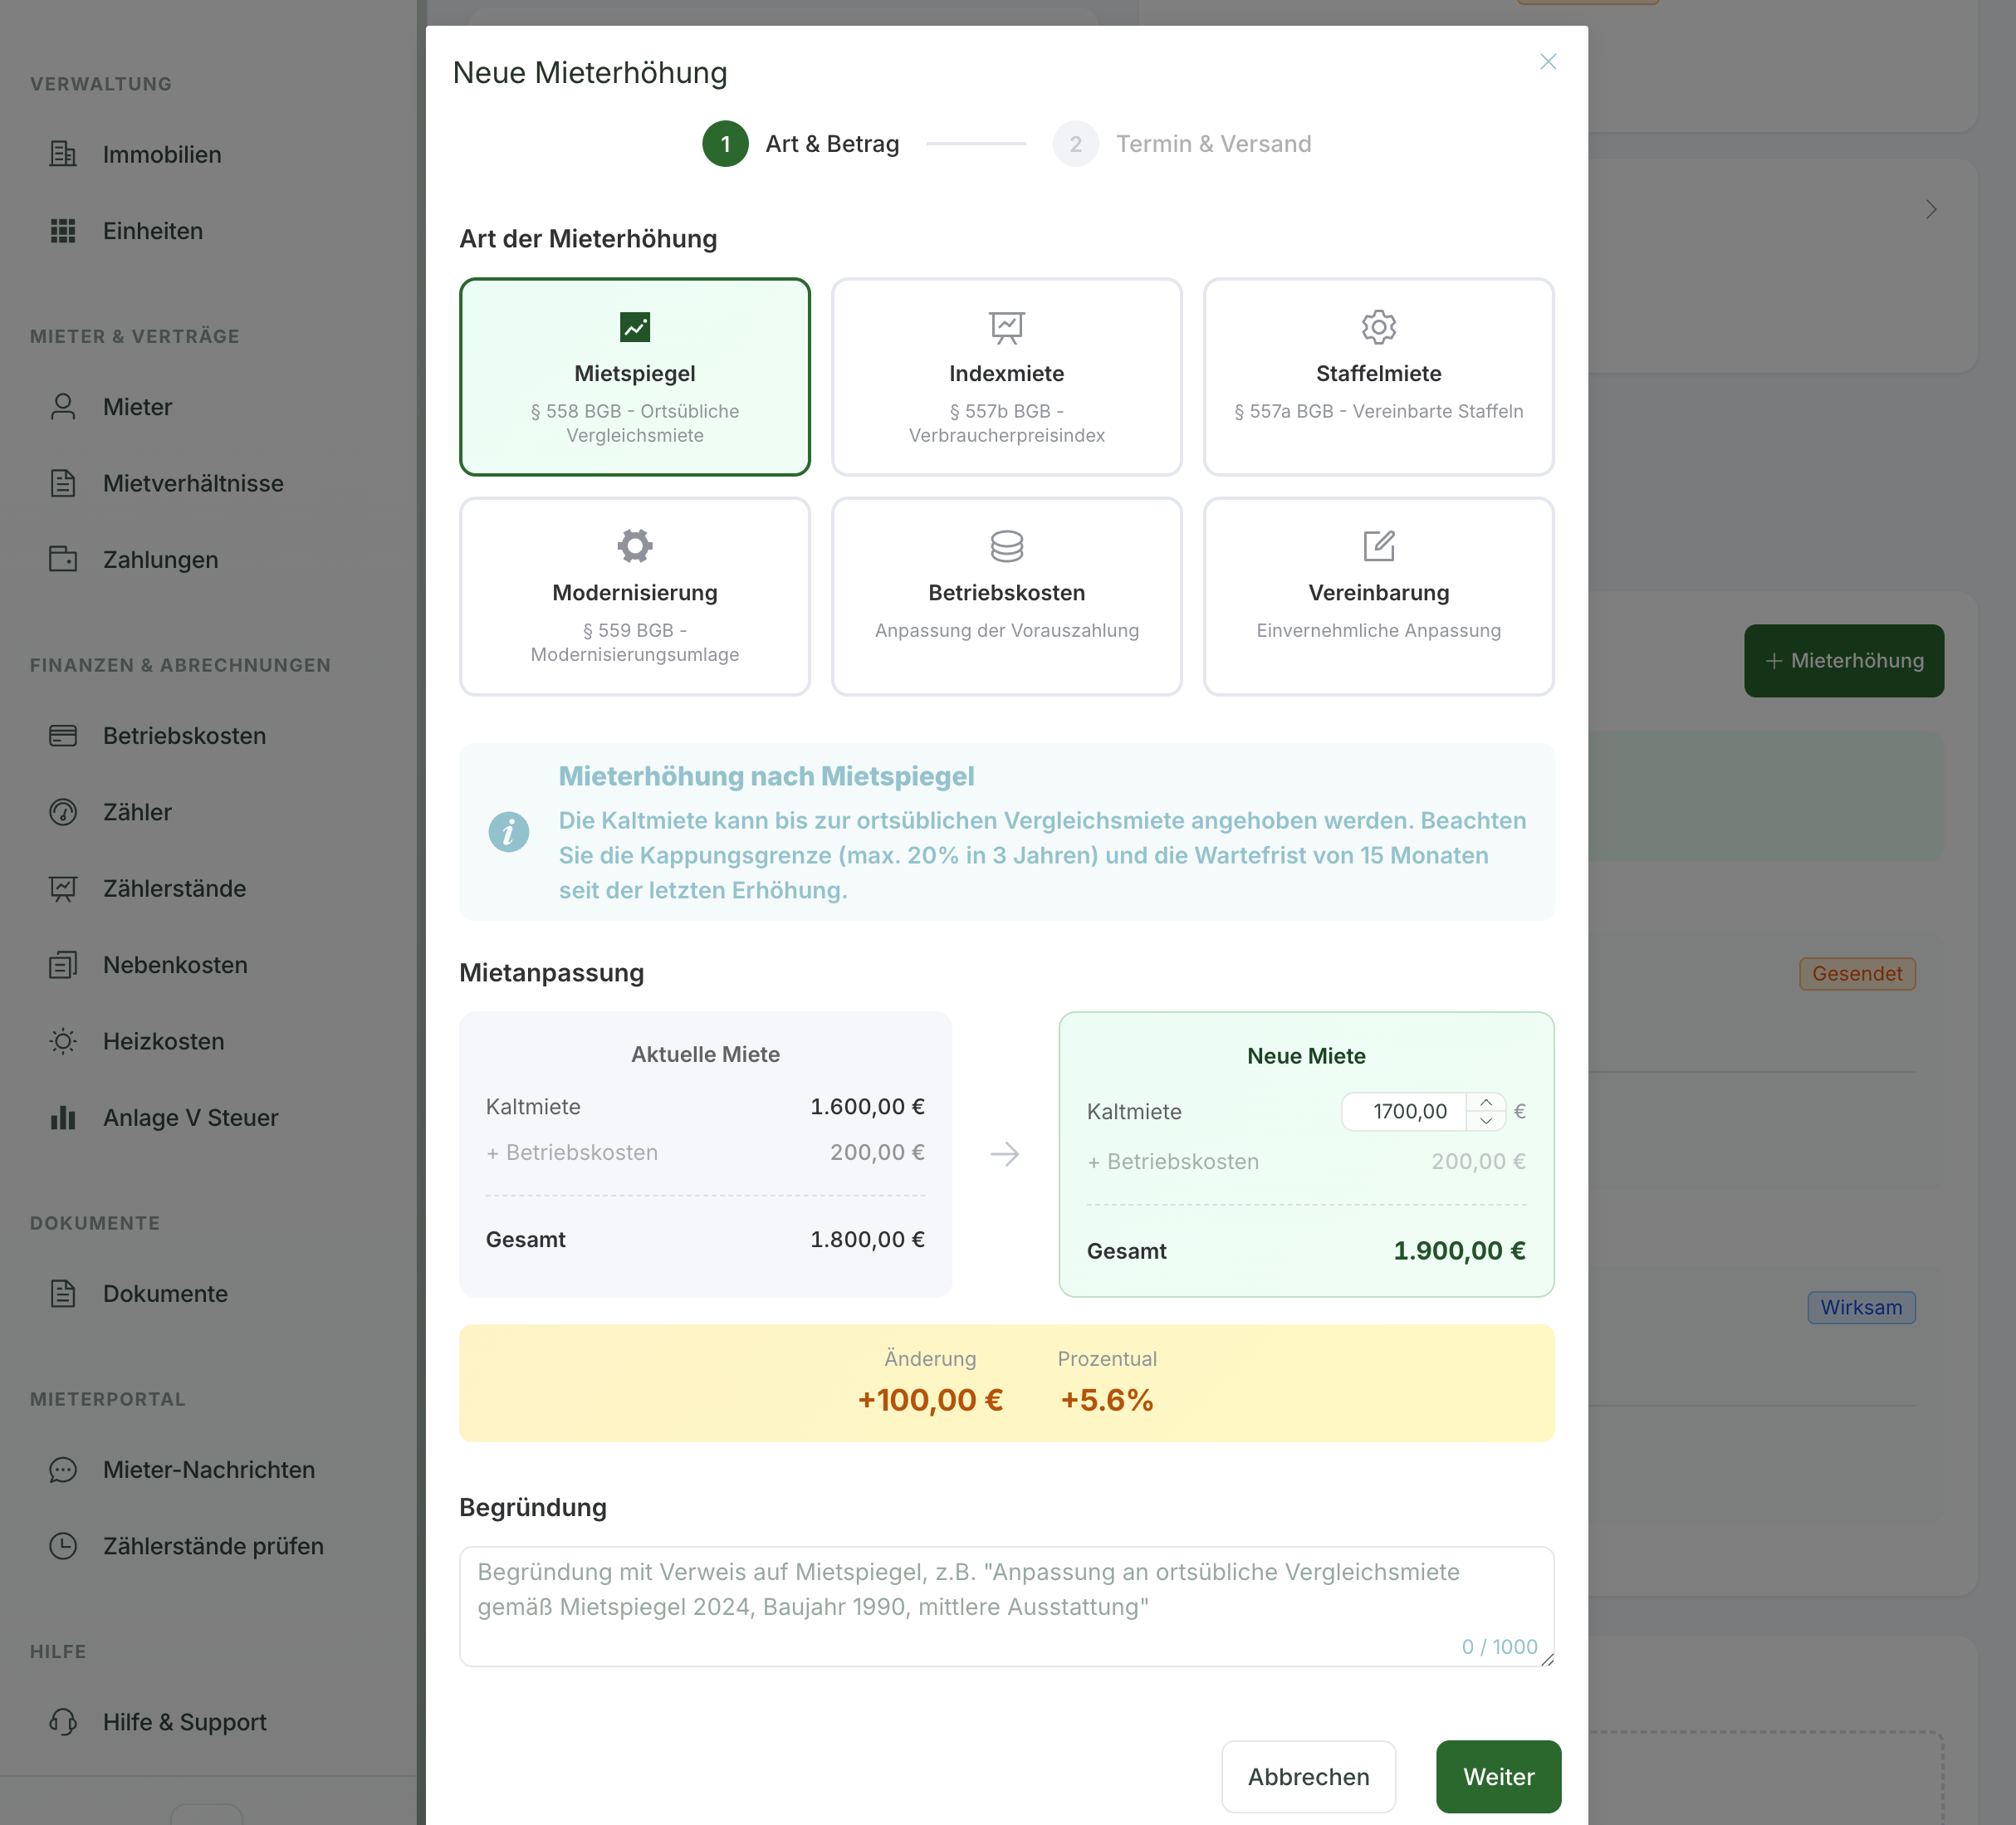
Task: Increase Kaltmiete with the up stepper arrow
Action: coord(1485,1102)
